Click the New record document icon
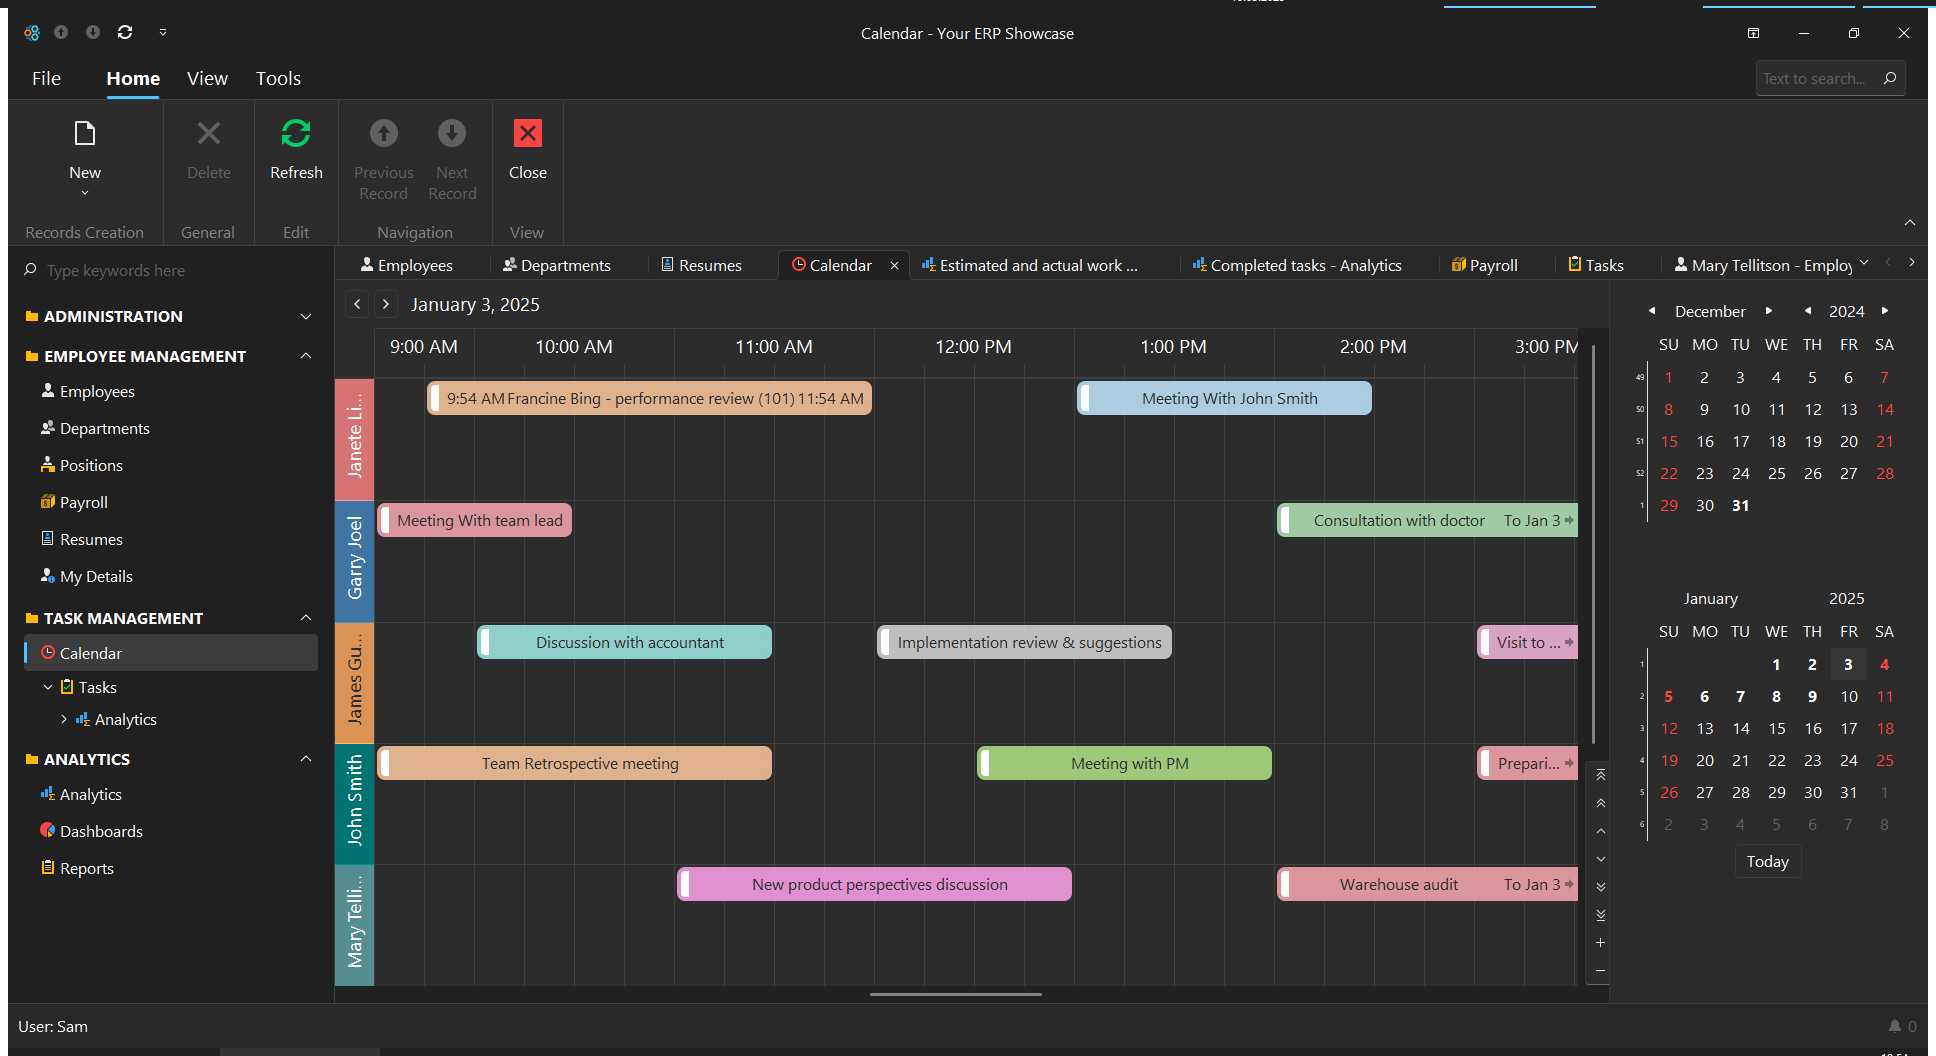Viewport: 1936px width, 1056px height. tap(85, 134)
